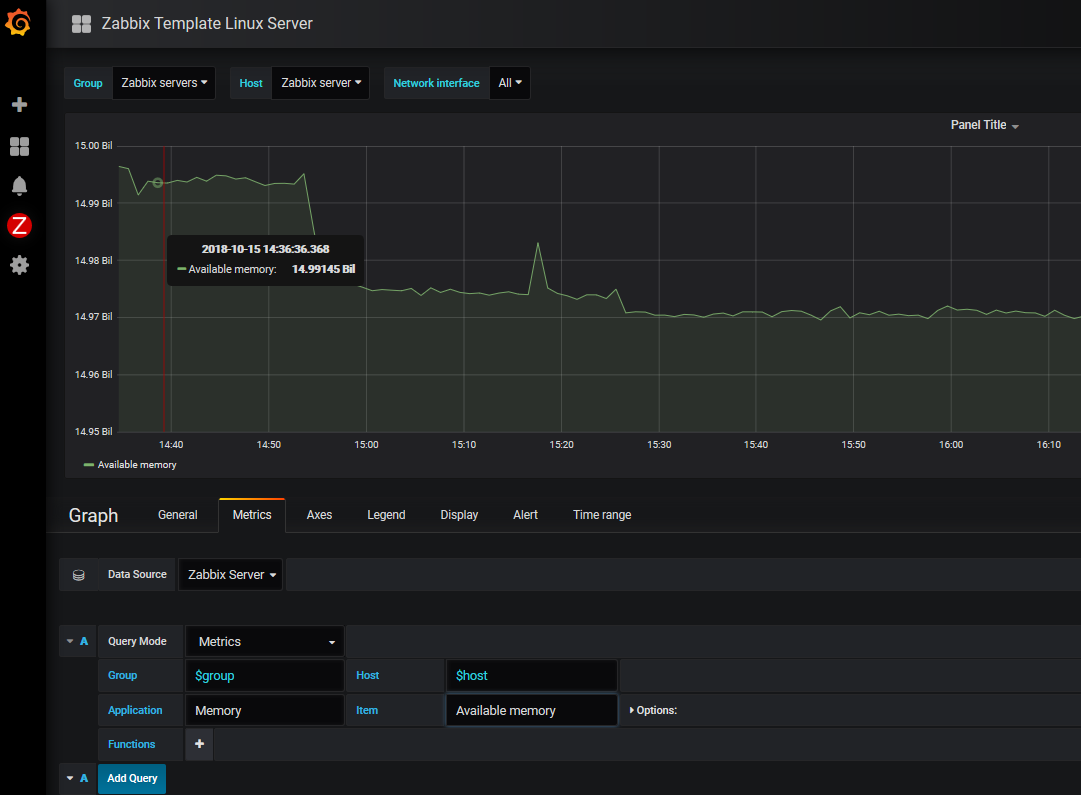Switch to the Time range tab
Image resolution: width=1081 pixels, height=795 pixels.
602,515
